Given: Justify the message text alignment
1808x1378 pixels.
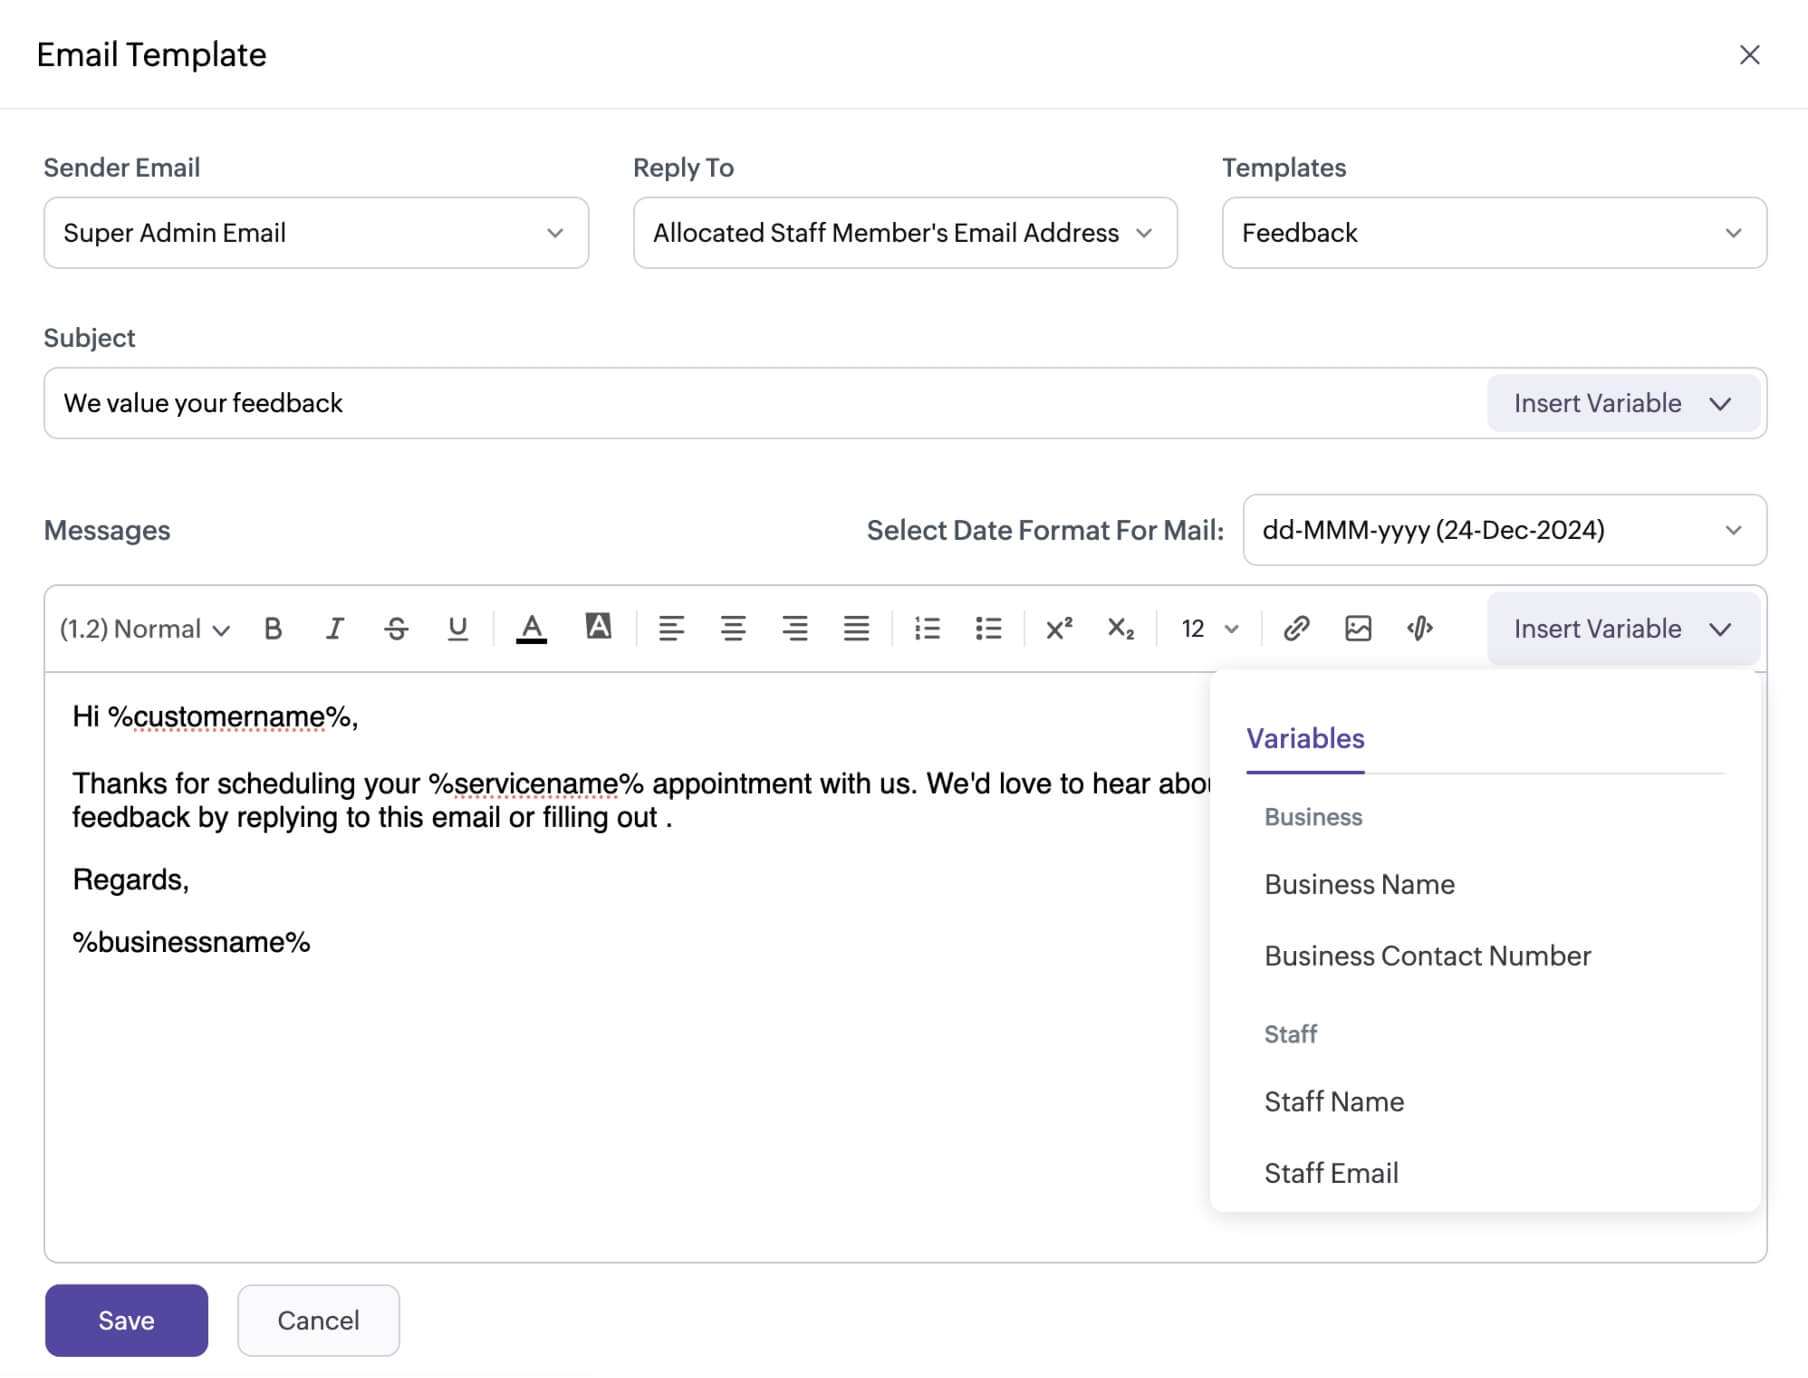Looking at the screenshot, I should point(856,629).
